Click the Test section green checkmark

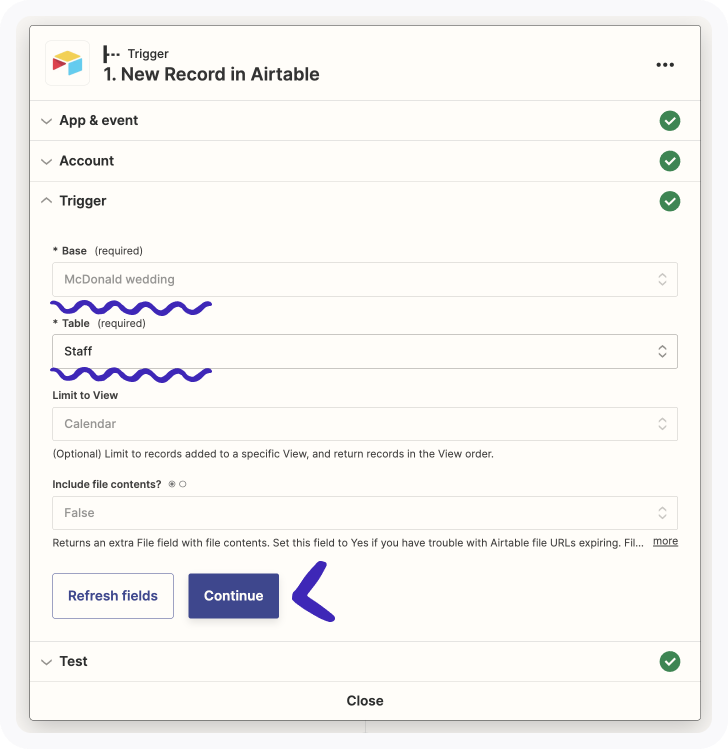pos(669,661)
